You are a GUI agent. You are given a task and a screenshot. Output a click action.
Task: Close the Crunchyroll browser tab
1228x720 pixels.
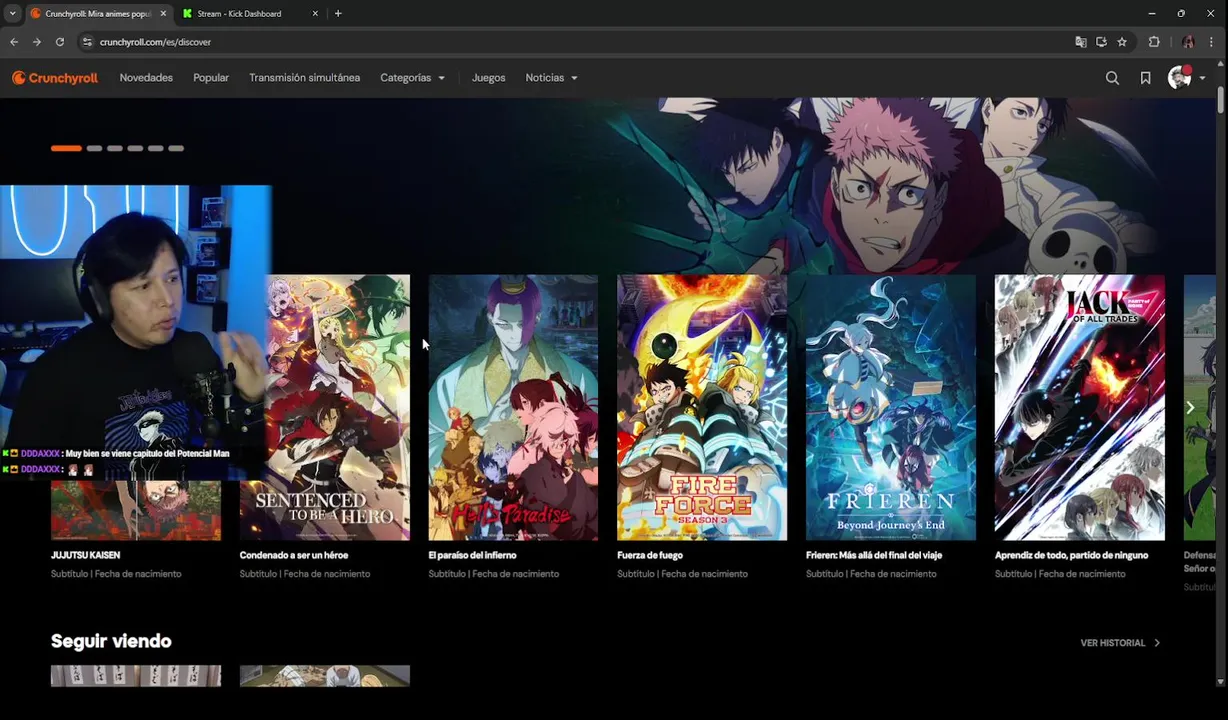pyautogui.click(x=163, y=14)
